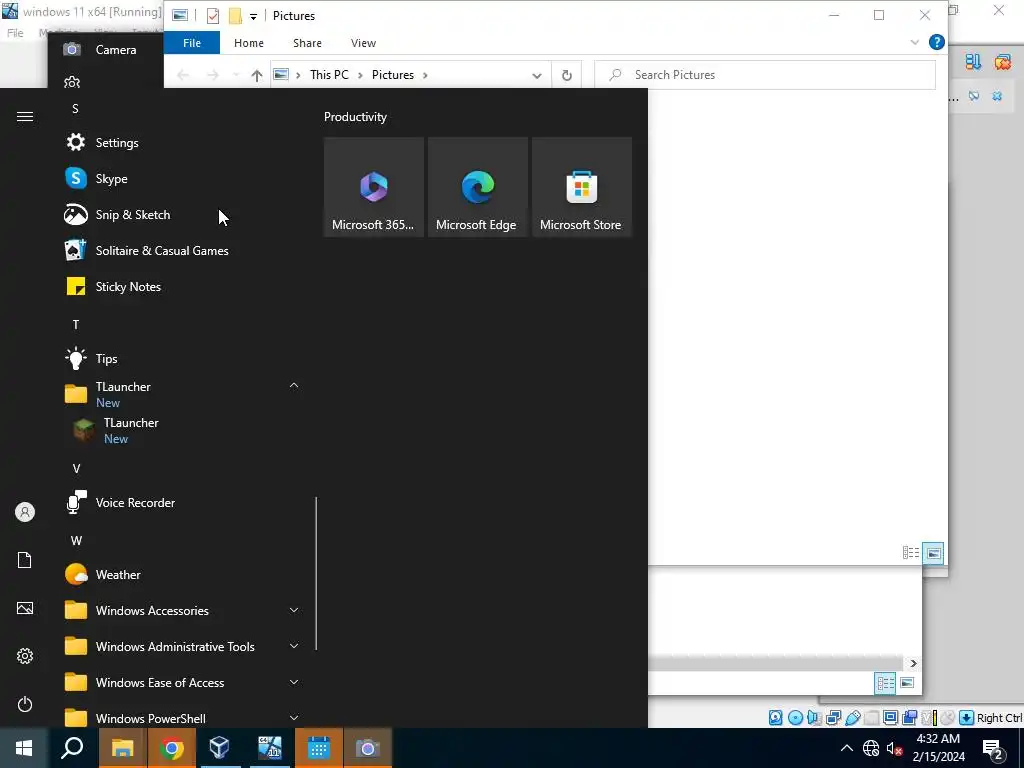This screenshot has height=768, width=1024.
Task: Open the notification center icon
Action: point(993,749)
